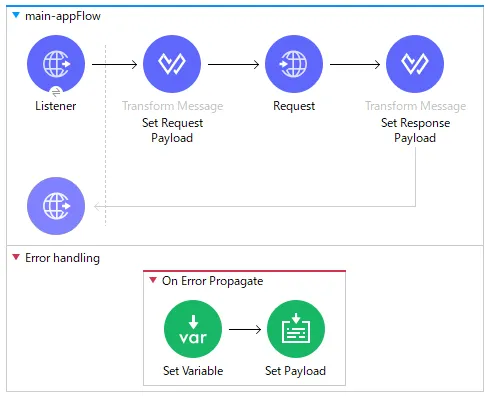Screen dimensions: 490x396
Task: Click the Set Variable label text
Action: click(193, 371)
